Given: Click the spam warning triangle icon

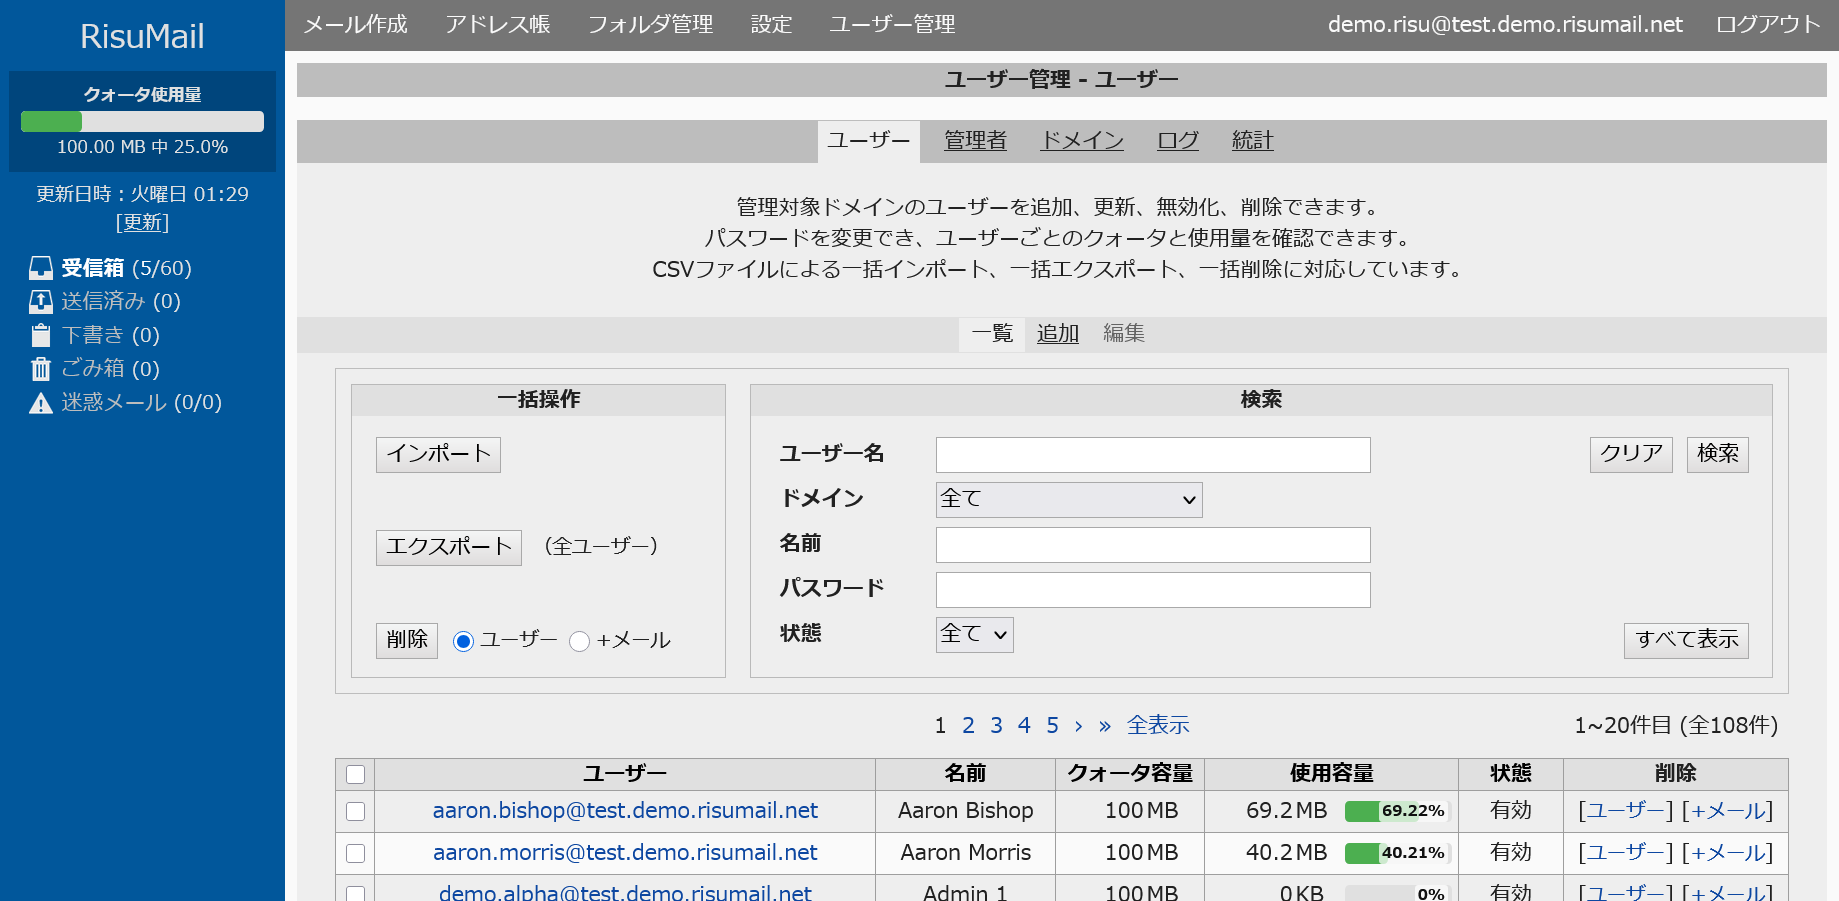Looking at the screenshot, I should coord(41,403).
